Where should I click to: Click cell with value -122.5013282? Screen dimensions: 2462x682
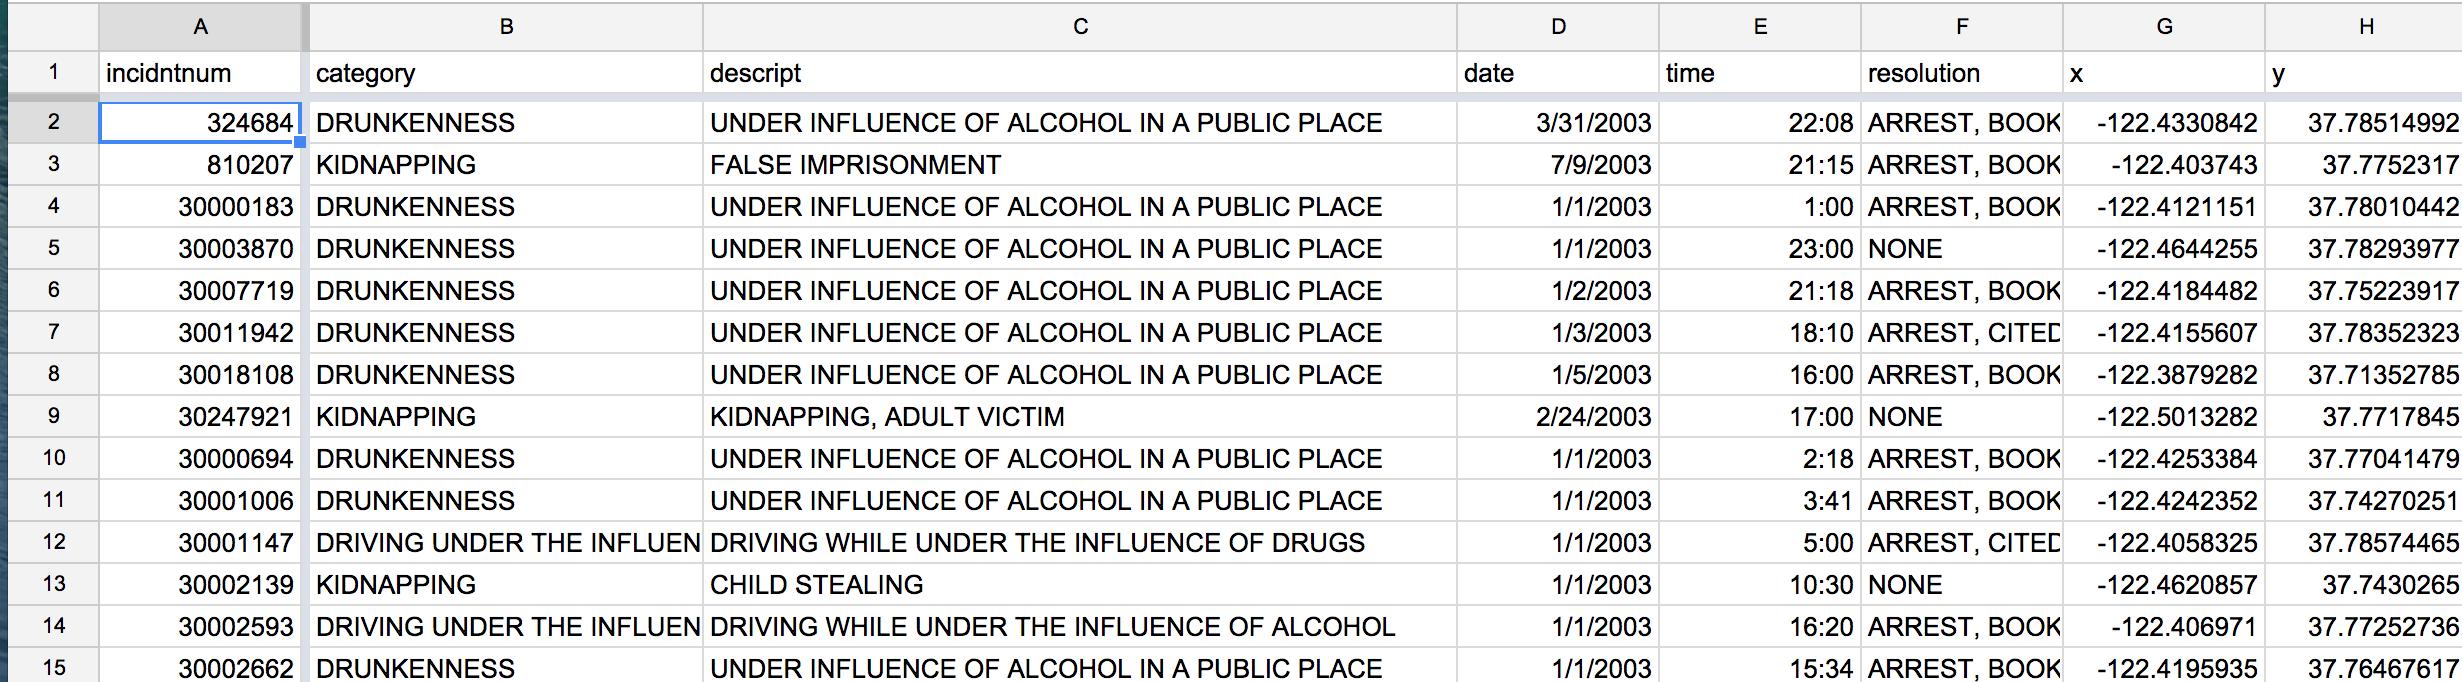point(2164,416)
